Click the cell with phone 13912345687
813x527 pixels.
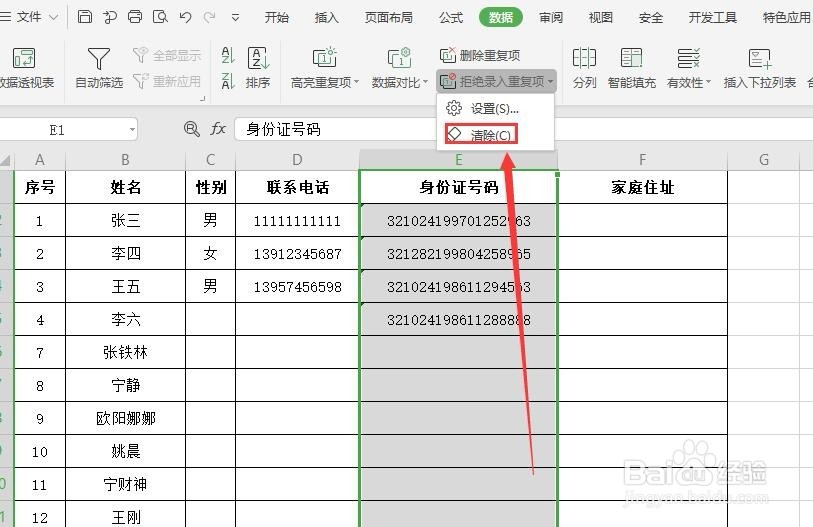click(297, 254)
